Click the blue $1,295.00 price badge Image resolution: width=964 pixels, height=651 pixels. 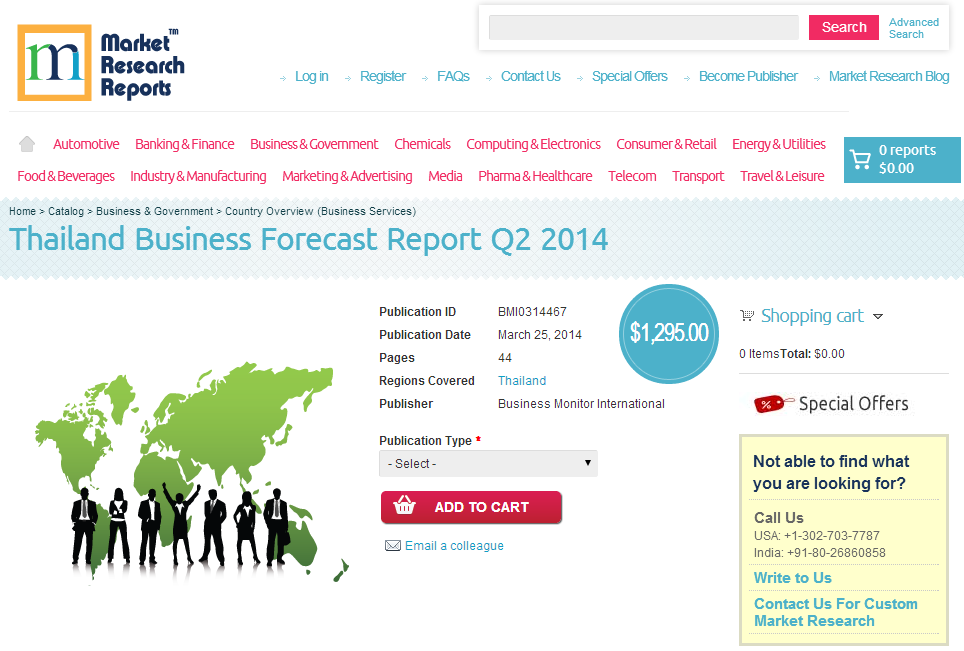[668, 333]
